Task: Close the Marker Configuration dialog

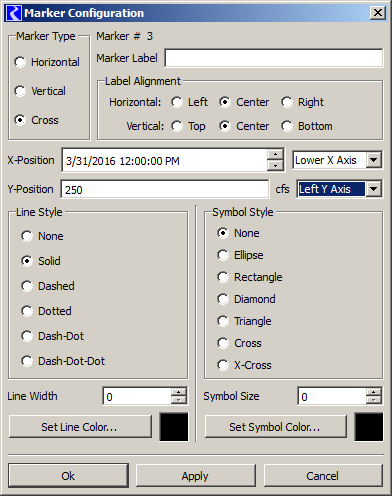Action: (378, 13)
